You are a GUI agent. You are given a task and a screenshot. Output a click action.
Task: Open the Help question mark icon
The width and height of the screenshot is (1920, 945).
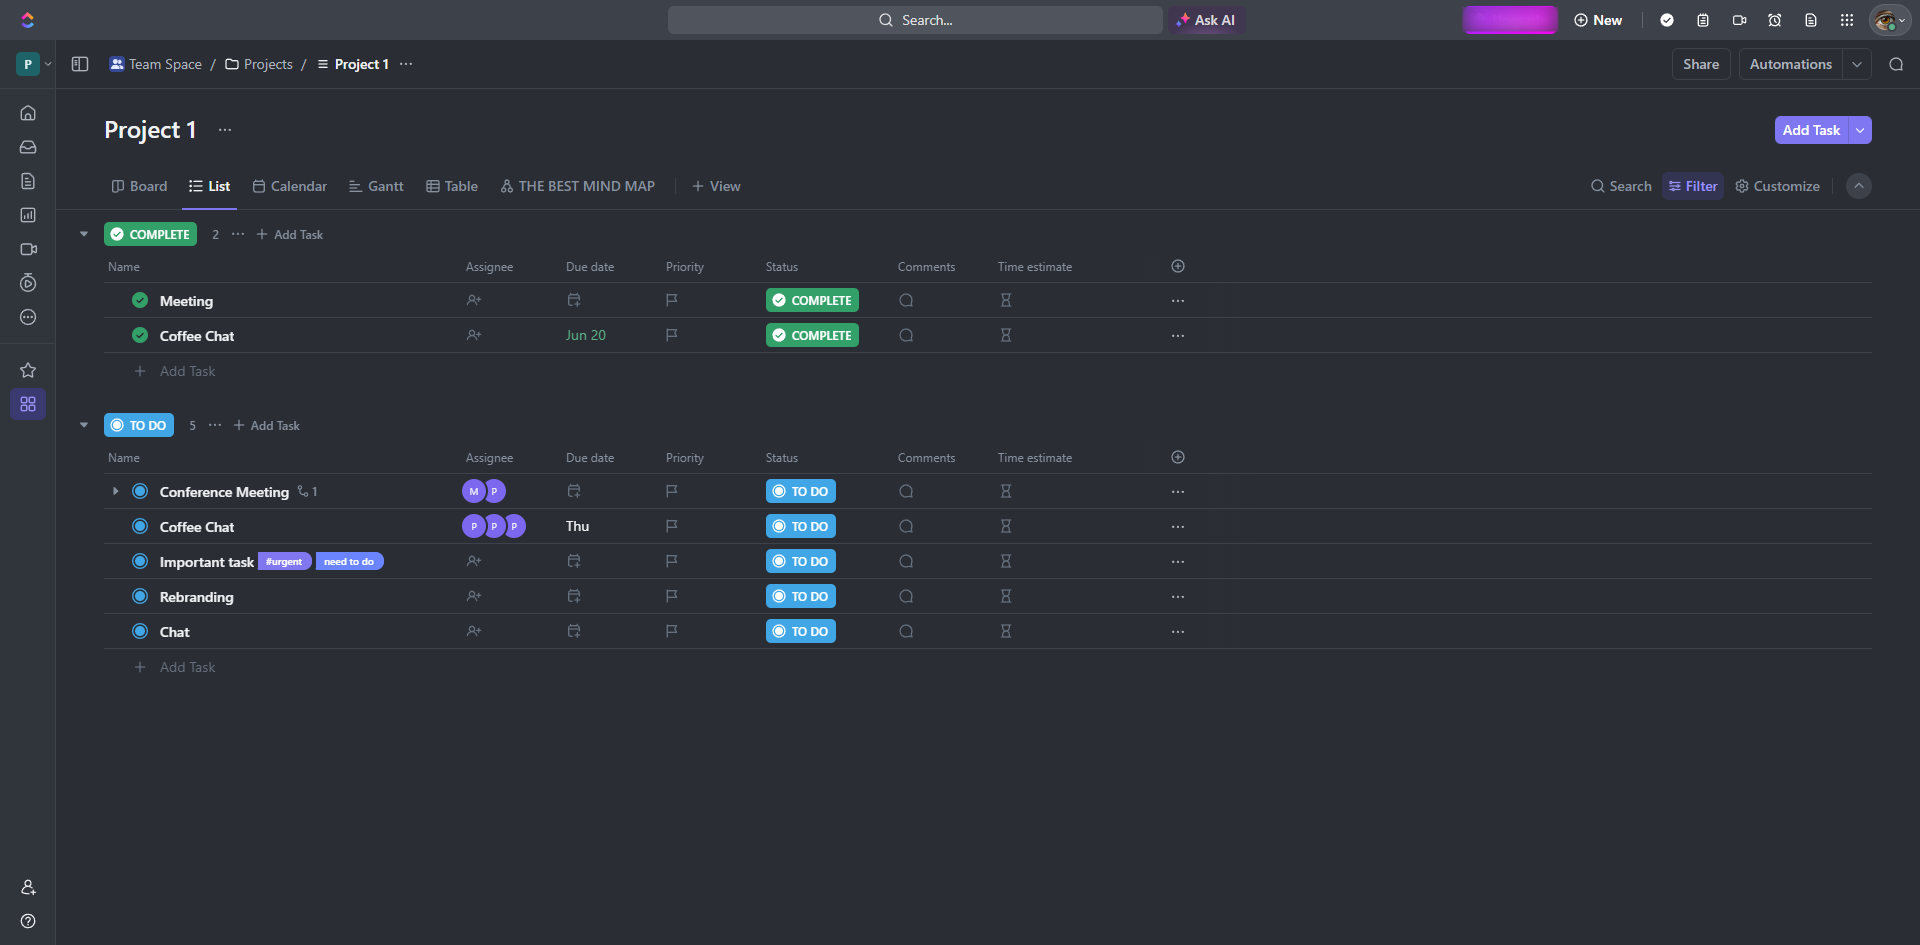pos(28,921)
